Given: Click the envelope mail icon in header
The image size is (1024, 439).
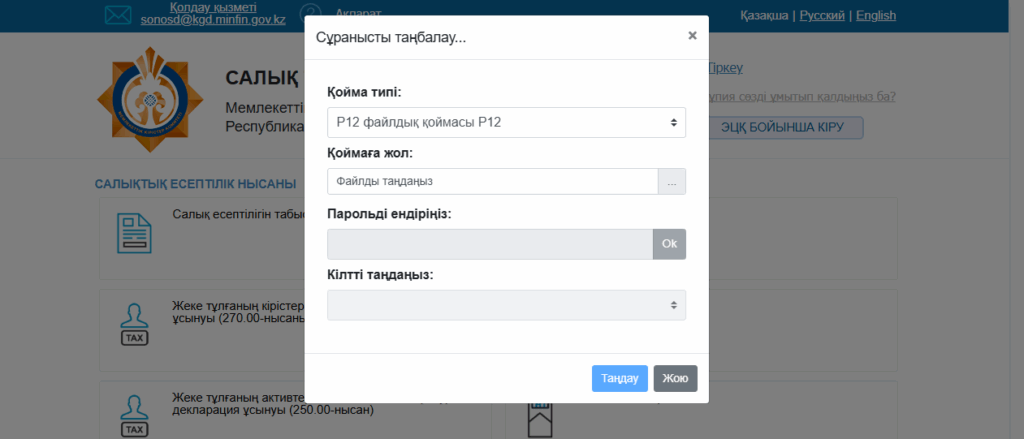Looking at the screenshot, I should [x=118, y=14].
